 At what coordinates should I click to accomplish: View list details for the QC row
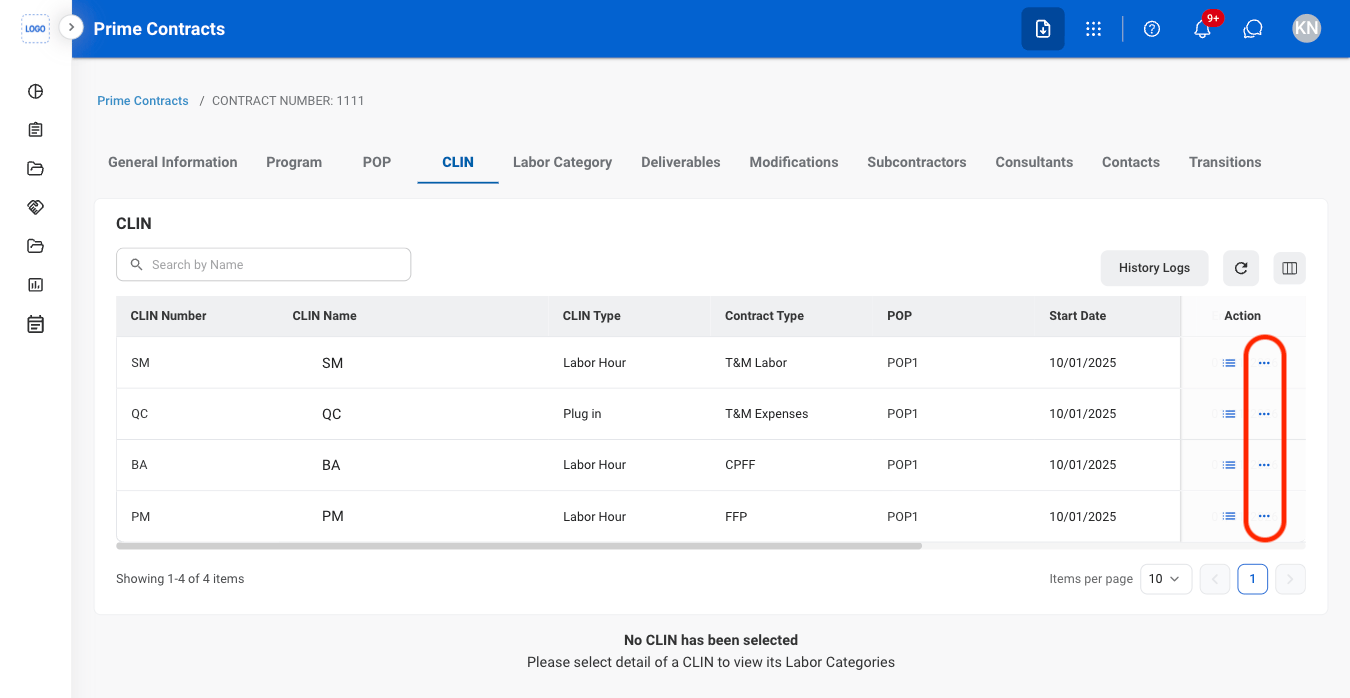[1229, 414]
